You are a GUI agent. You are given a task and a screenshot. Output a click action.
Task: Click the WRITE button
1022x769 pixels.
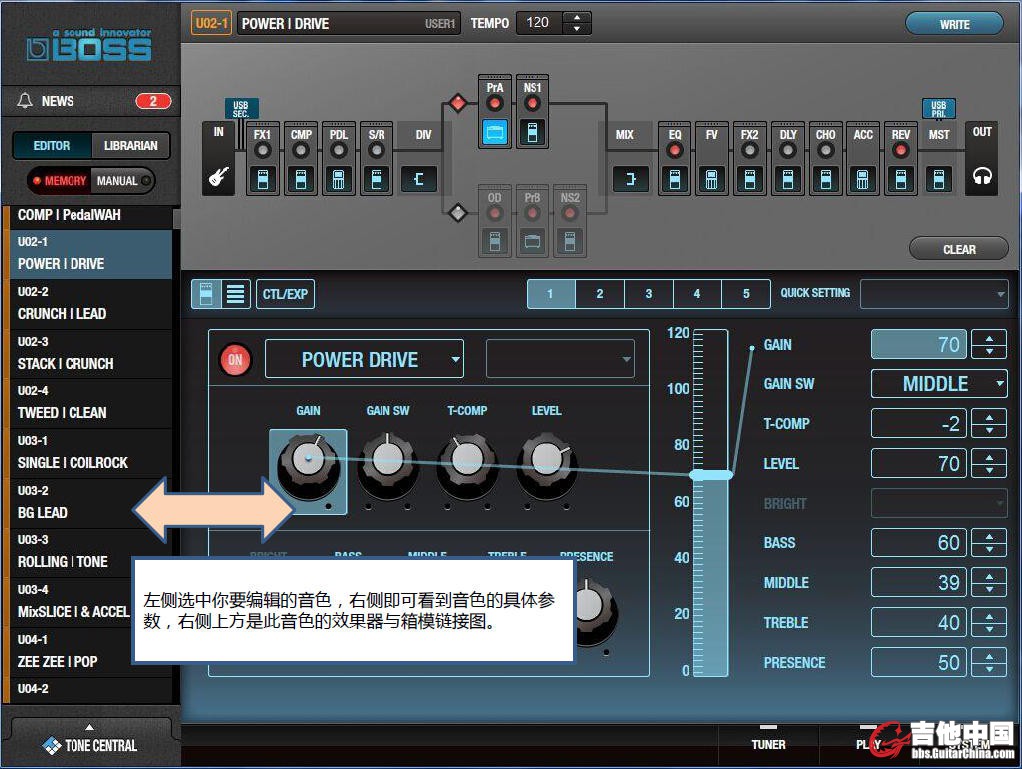pos(954,24)
